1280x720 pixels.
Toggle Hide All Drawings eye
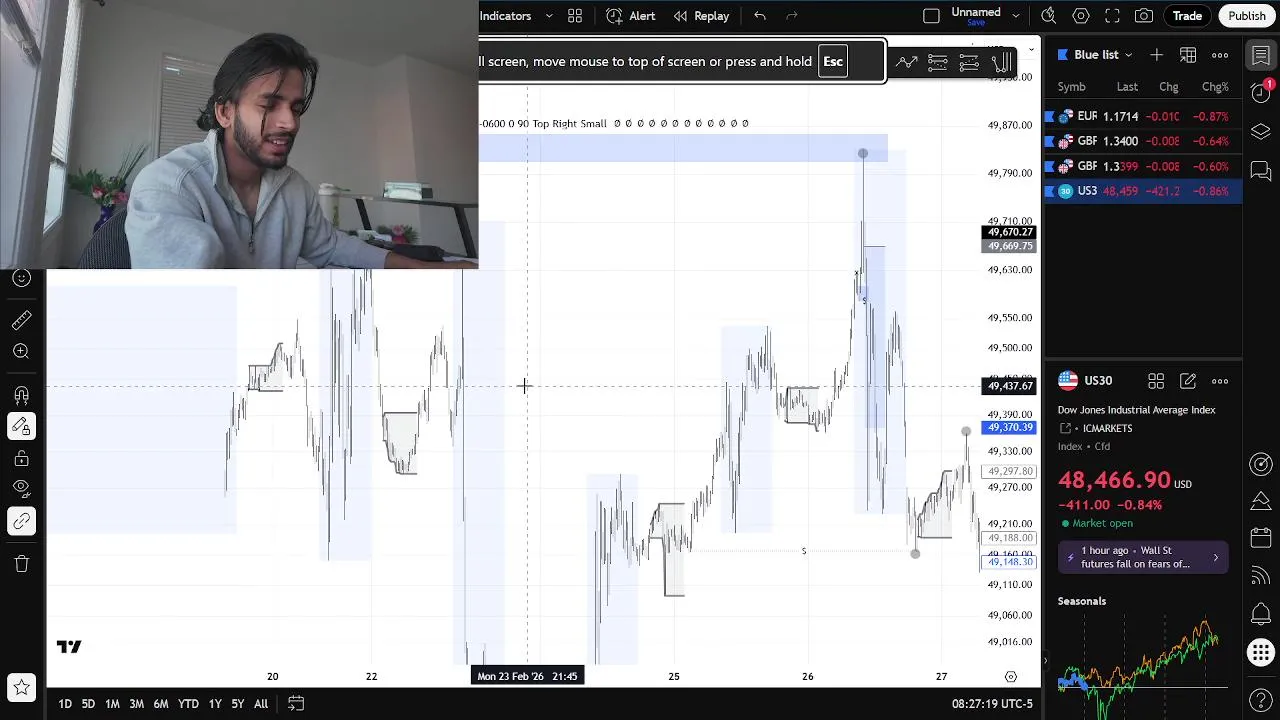[21, 488]
